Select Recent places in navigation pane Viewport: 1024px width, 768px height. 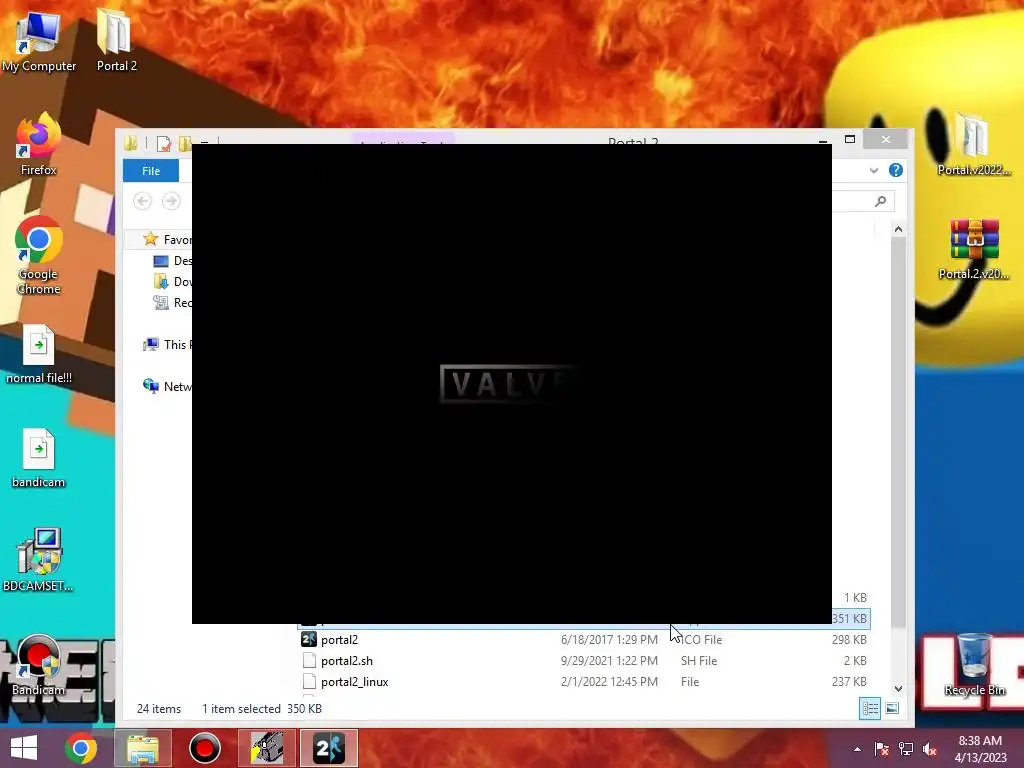pos(172,302)
